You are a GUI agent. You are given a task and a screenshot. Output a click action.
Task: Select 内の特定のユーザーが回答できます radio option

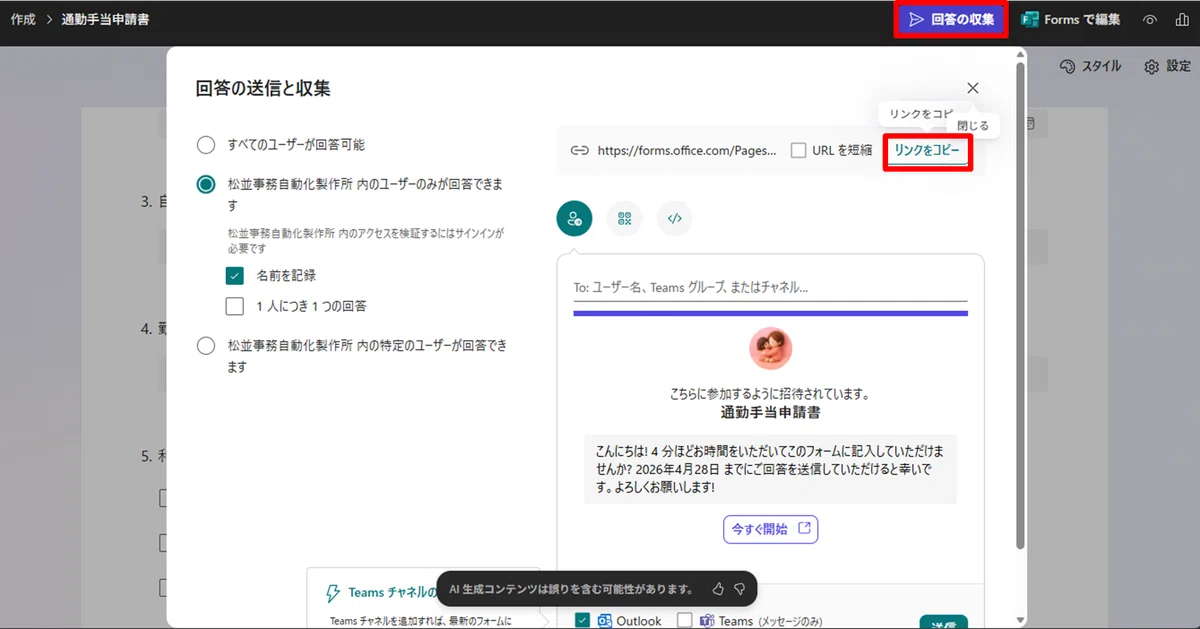[x=206, y=346]
